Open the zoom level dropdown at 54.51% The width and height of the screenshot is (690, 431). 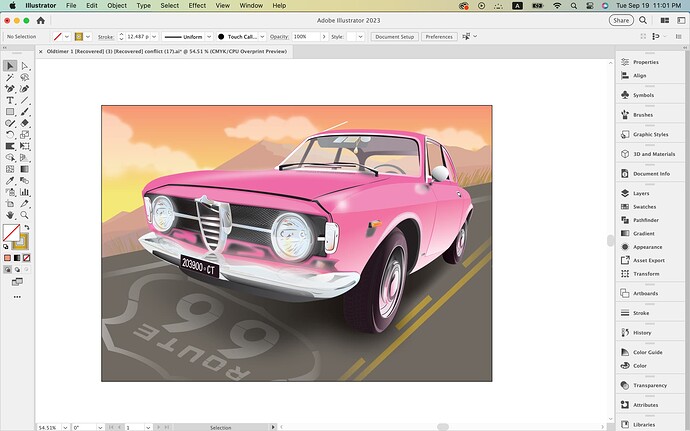tap(63, 427)
